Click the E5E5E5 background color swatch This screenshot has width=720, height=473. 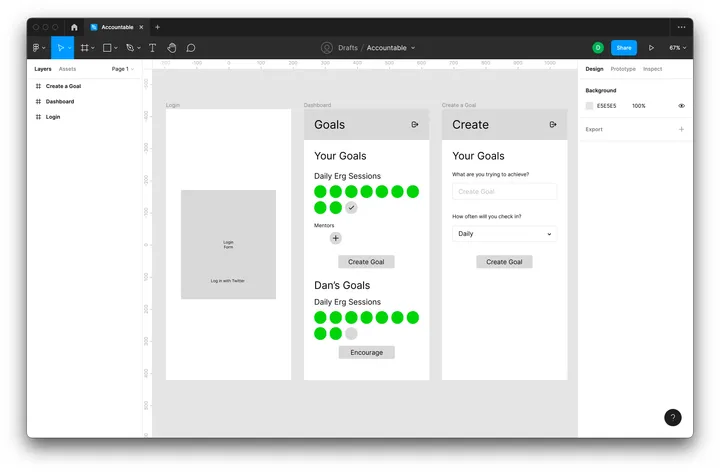click(x=590, y=106)
